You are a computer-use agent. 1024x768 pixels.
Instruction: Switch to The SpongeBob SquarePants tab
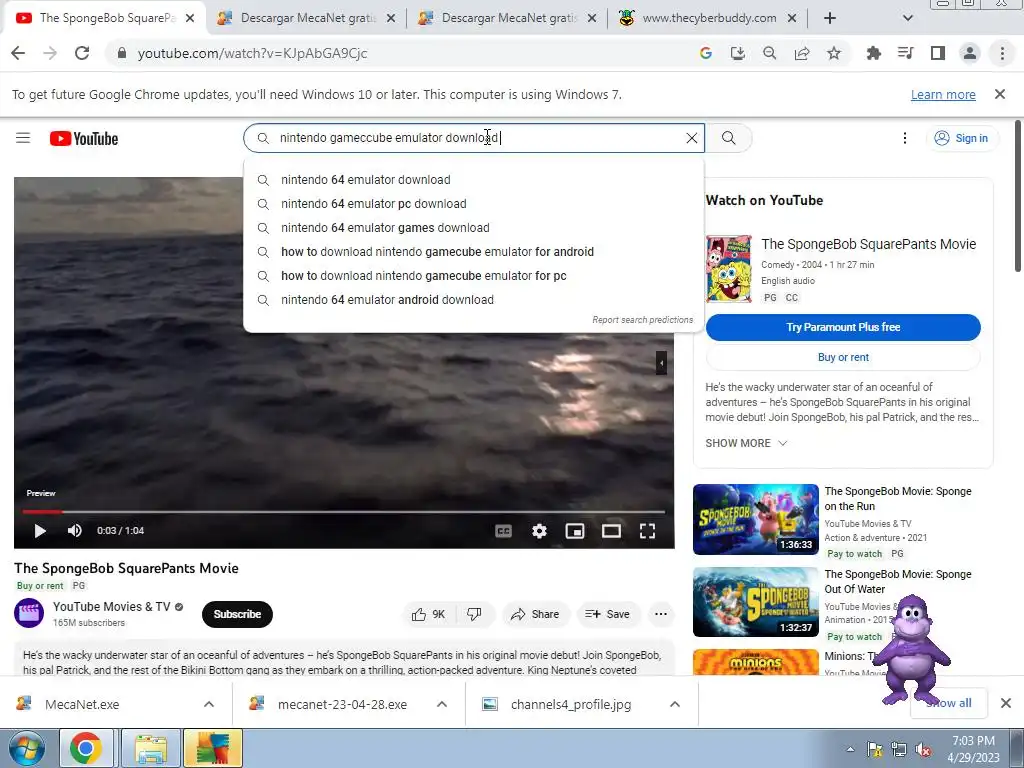(x=104, y=18)
